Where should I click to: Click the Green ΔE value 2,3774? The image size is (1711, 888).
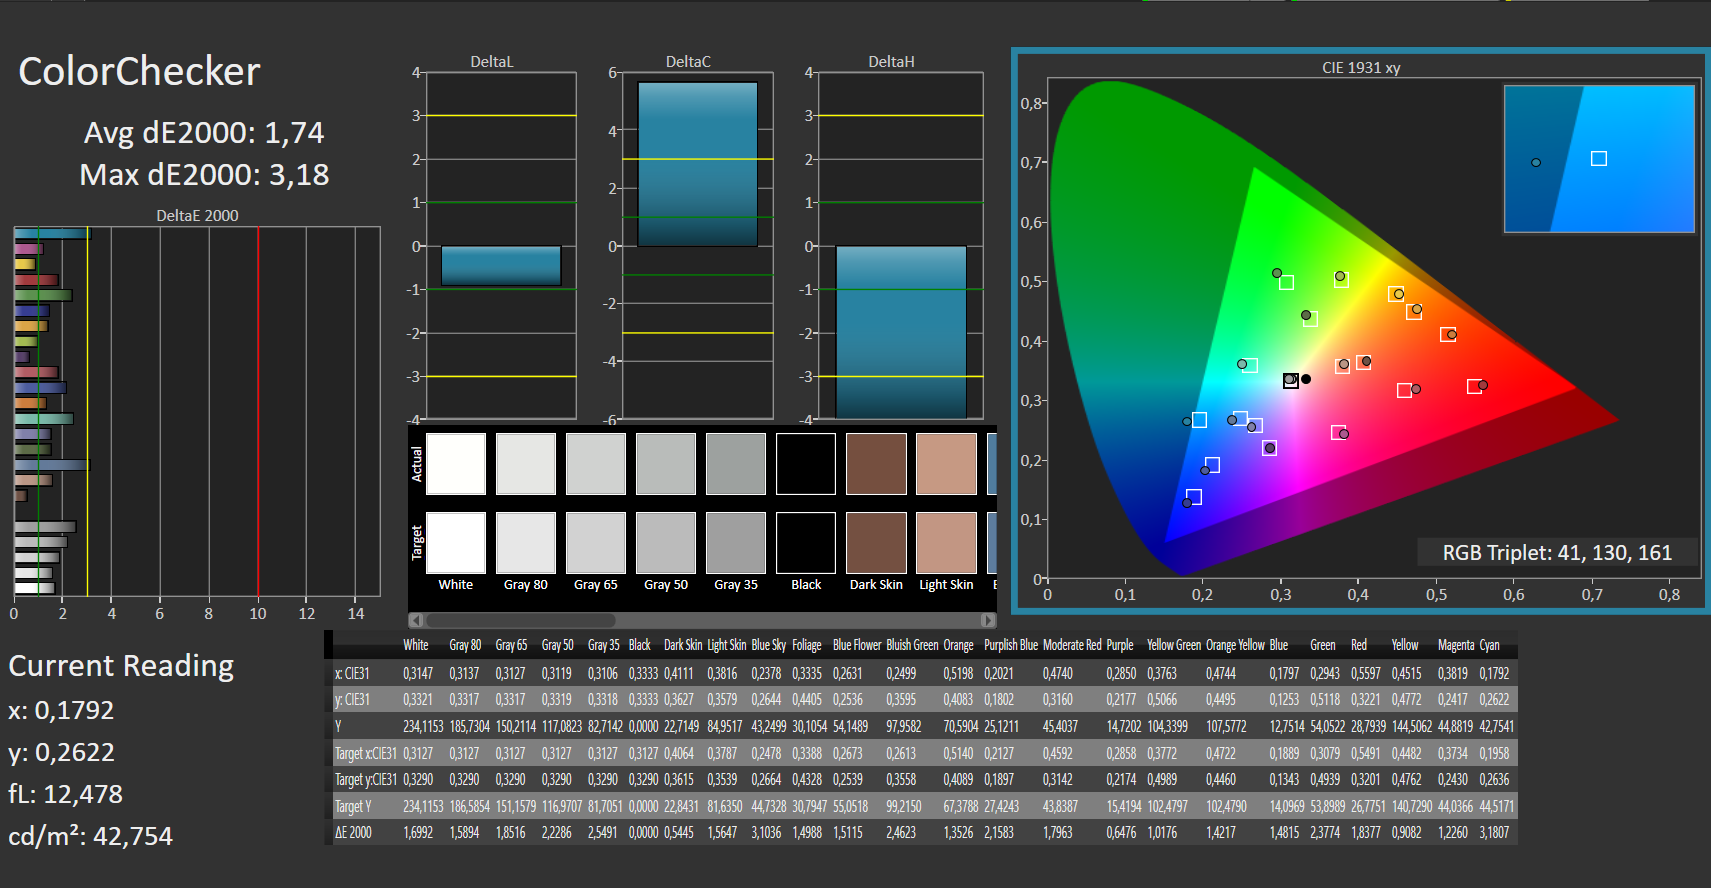[1325, 832]
